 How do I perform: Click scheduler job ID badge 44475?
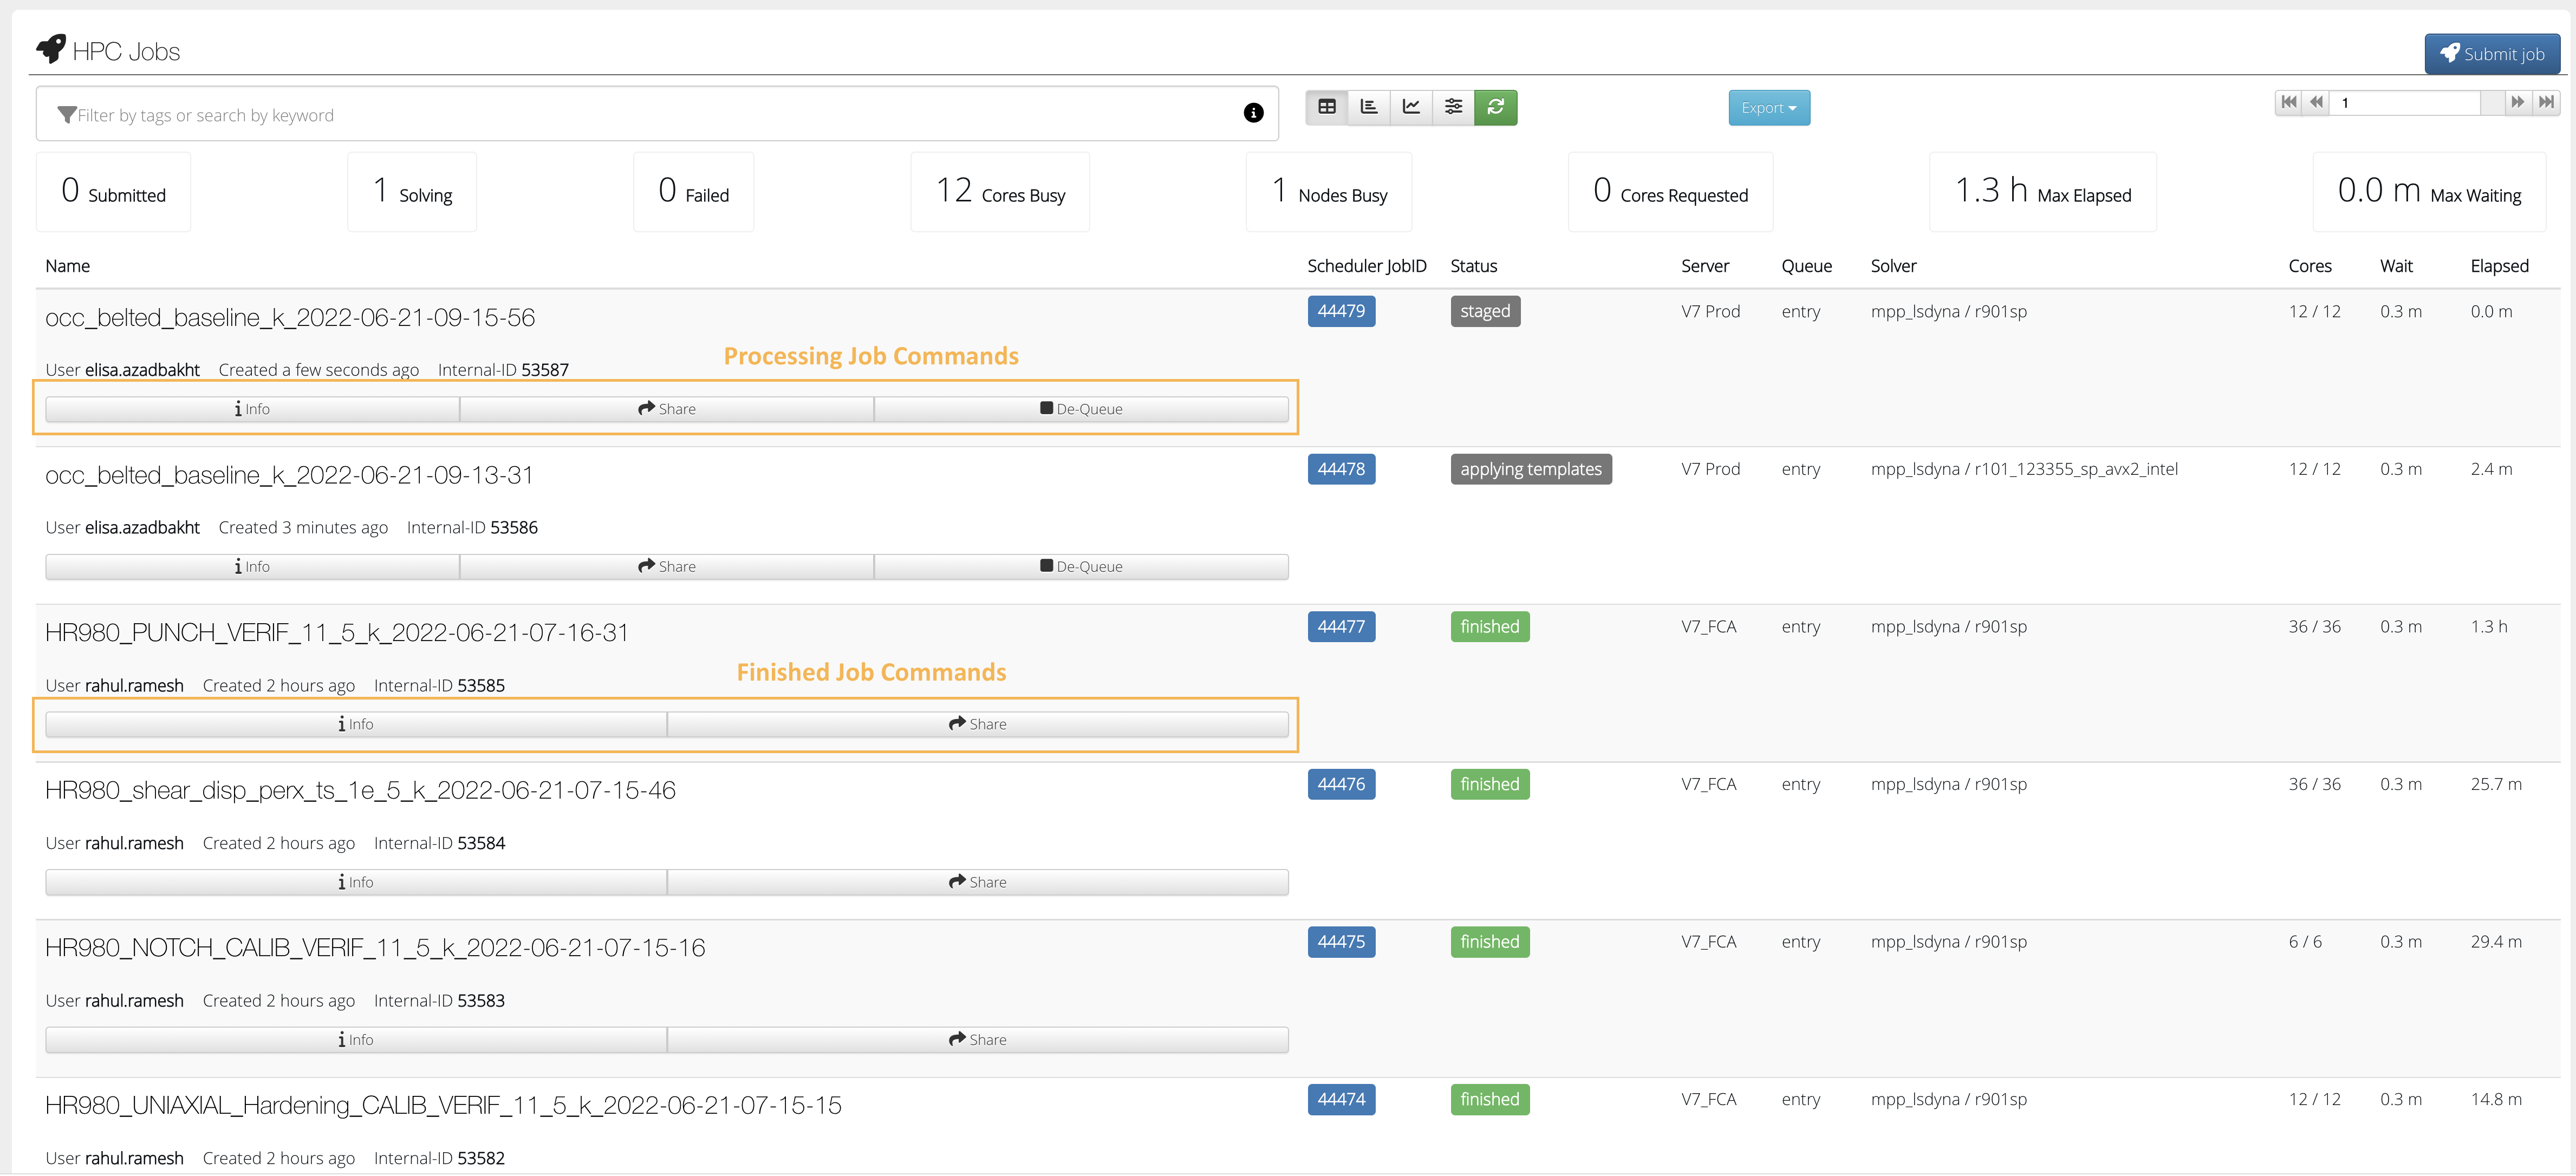[x=1341, y=942]
